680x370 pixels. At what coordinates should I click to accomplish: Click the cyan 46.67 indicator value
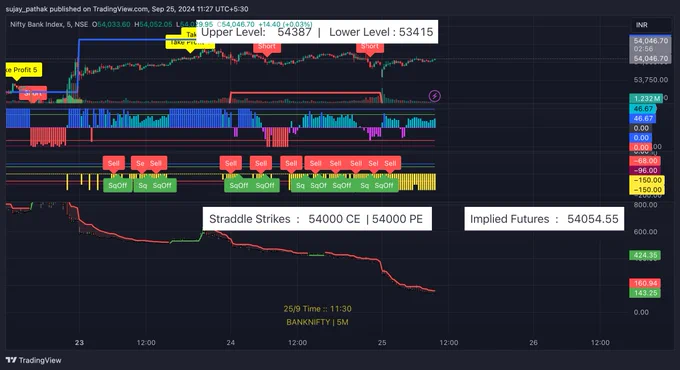[643, 108]
